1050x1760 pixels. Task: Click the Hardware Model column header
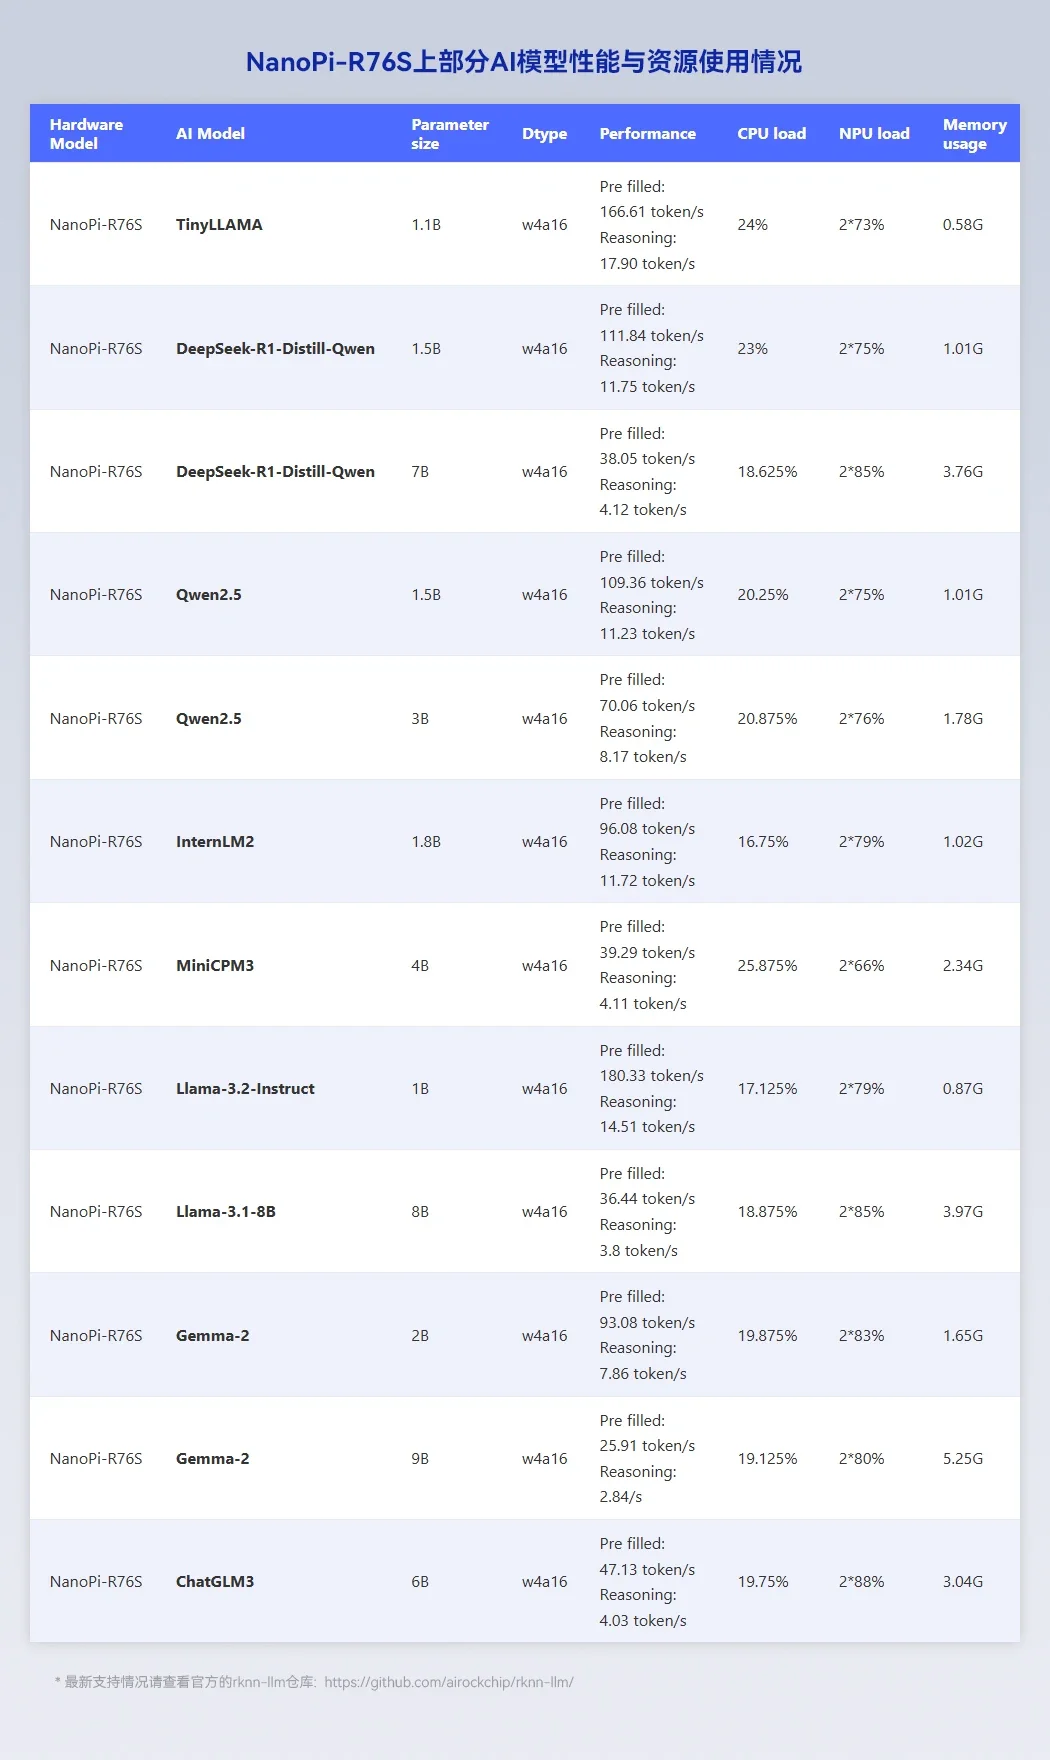[86, 134]
